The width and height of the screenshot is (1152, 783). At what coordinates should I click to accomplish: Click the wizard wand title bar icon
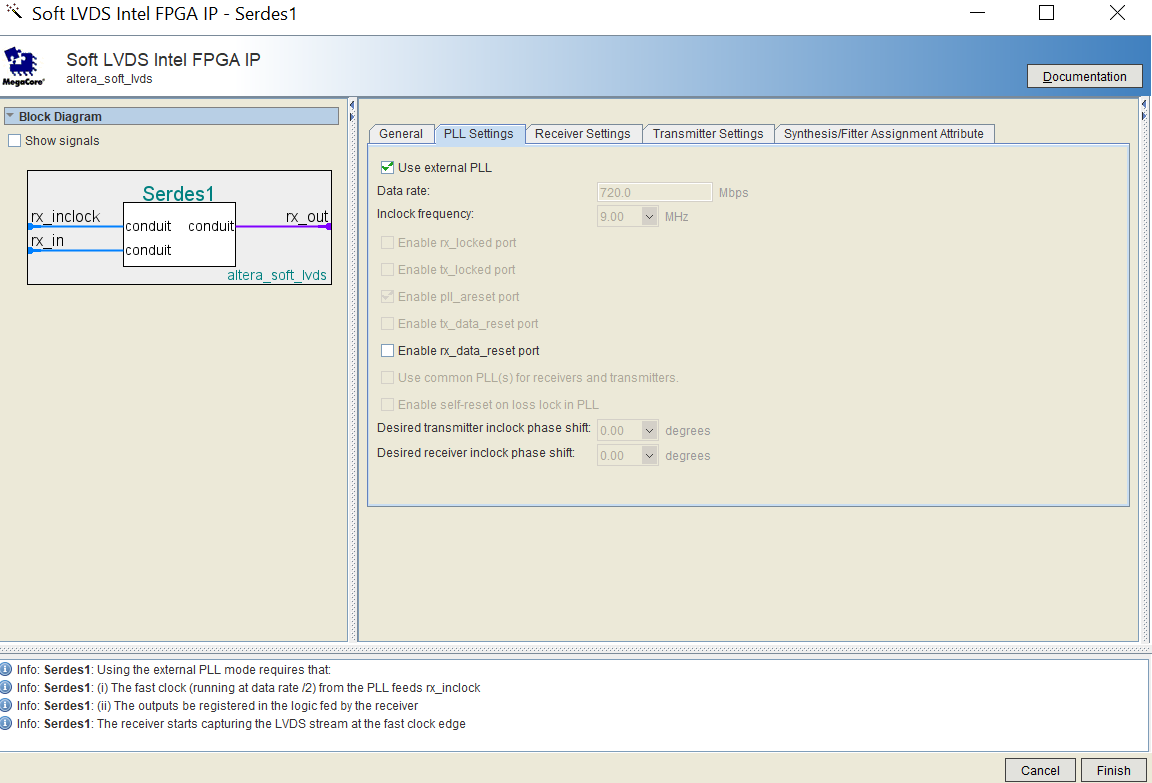point(14,11)
